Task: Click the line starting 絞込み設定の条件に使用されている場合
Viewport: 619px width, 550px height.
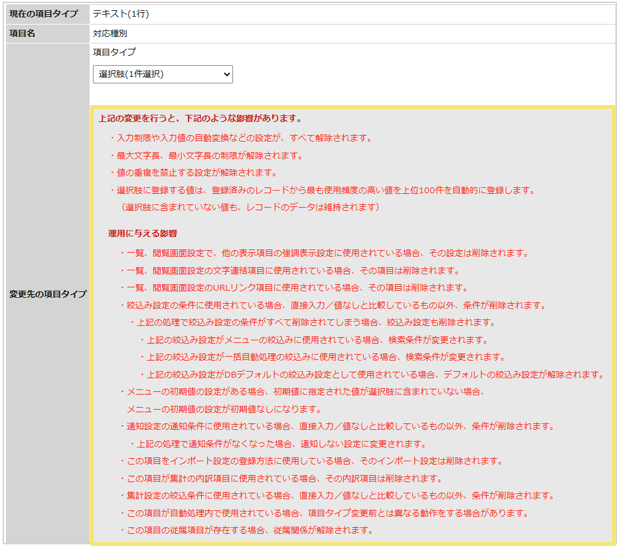Action: pos(333,305)
